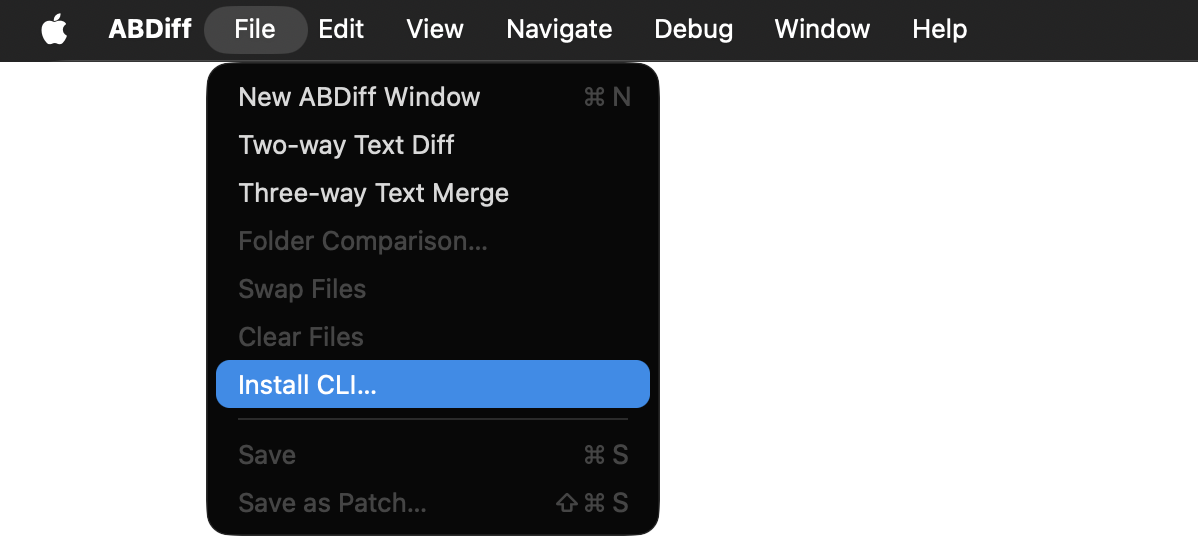Click the ABDiff application menu
Screen dimensions: 1198x548
(x=150, y=30)
